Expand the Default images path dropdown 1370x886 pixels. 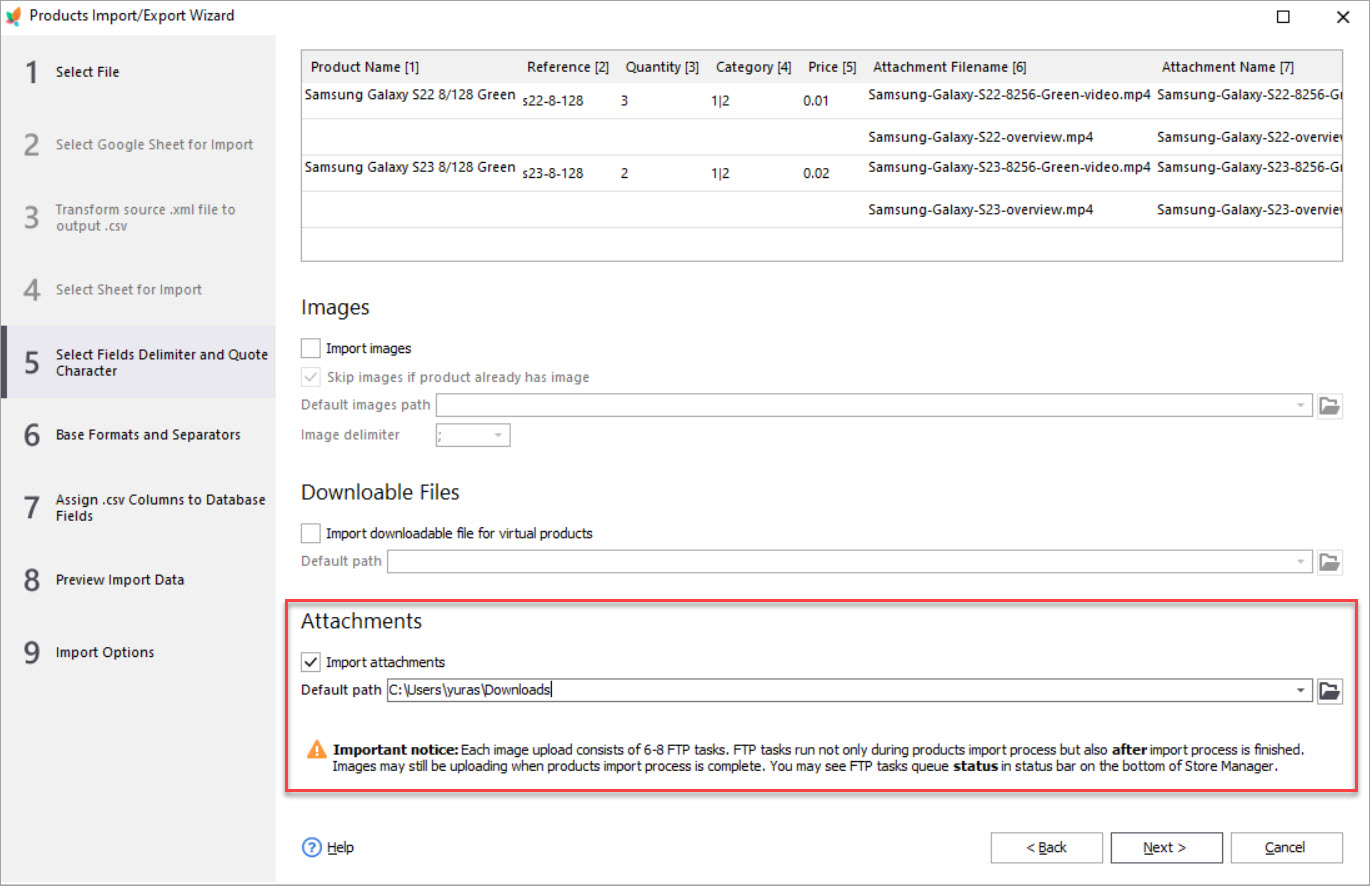tap(1300, 405)
